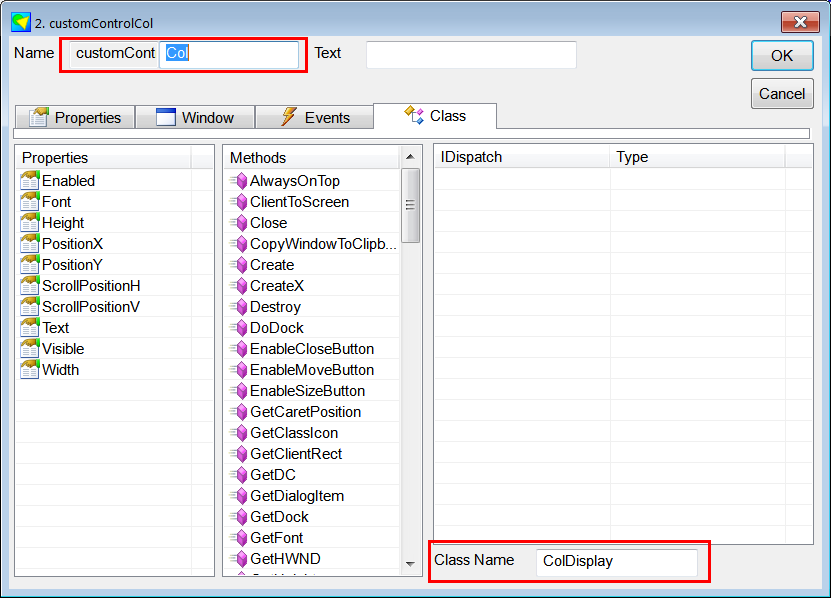Click the PositionX property icon
Image resolution: width=831 pixels, height=598 pixels.
(30, 244)
